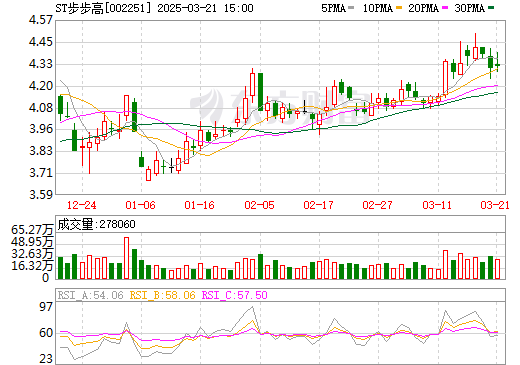Click the stock title ST步步高[002251]
520x365 pixels.
[x=104, y=8]
